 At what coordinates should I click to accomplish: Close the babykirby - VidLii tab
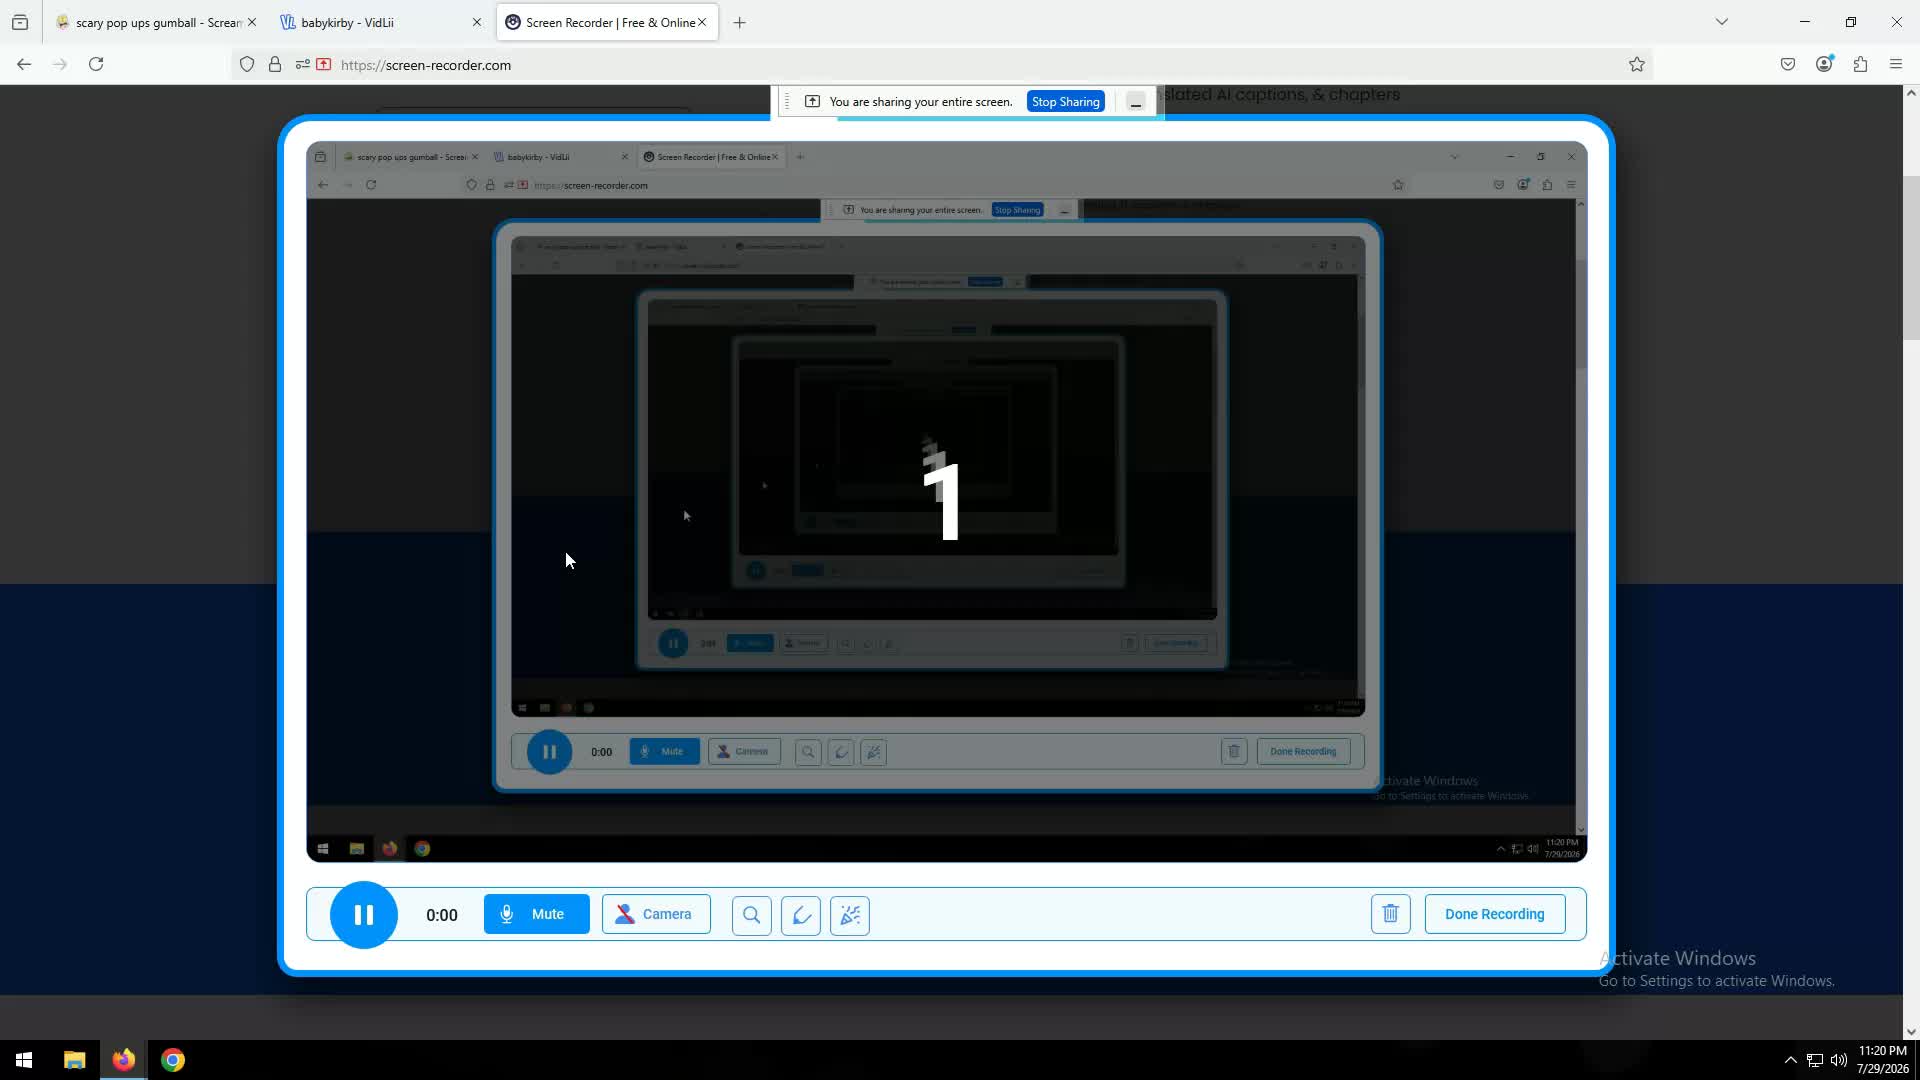477,22
